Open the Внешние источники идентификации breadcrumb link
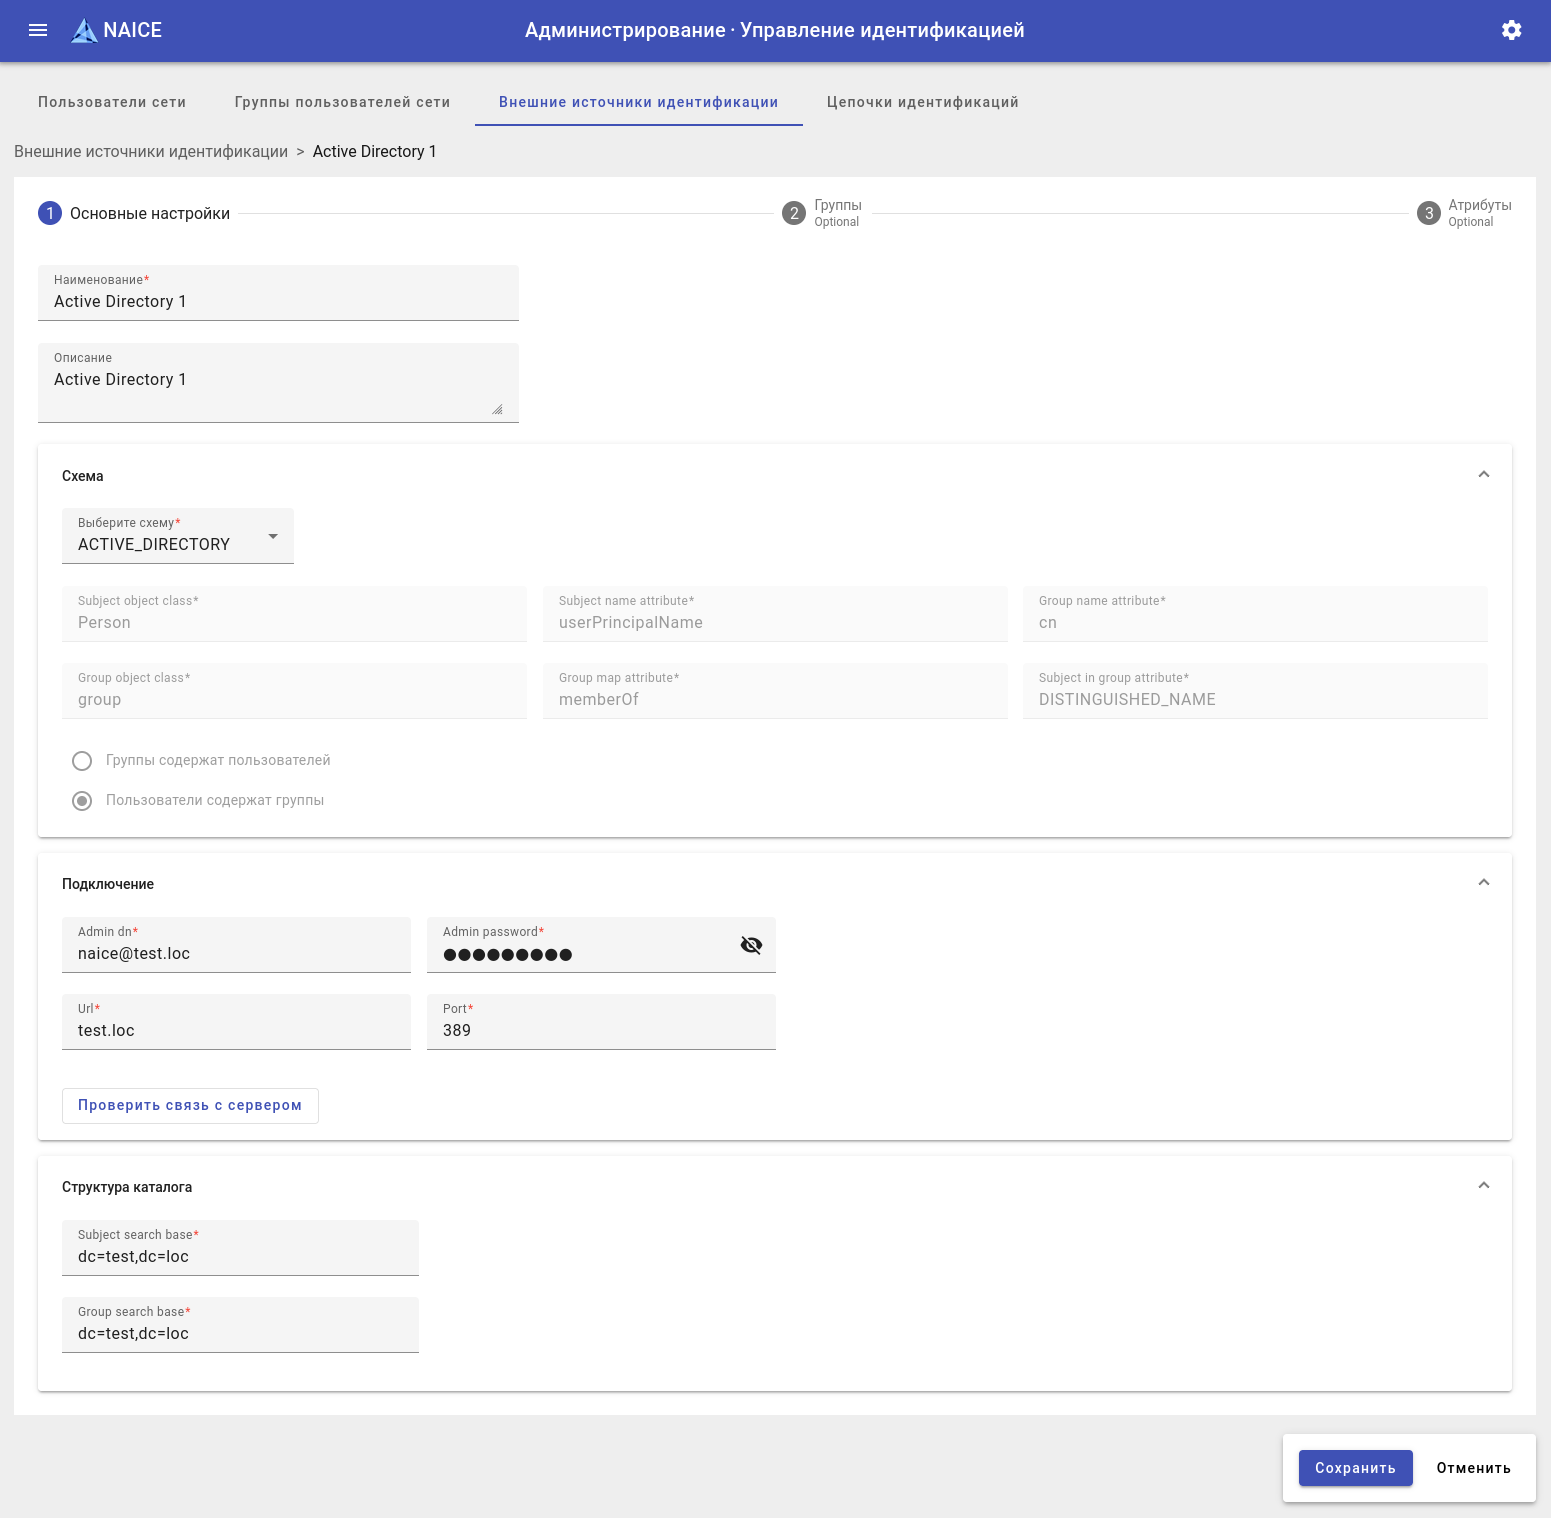The width and height of the screenshot is (1551, 1518). 151,152
